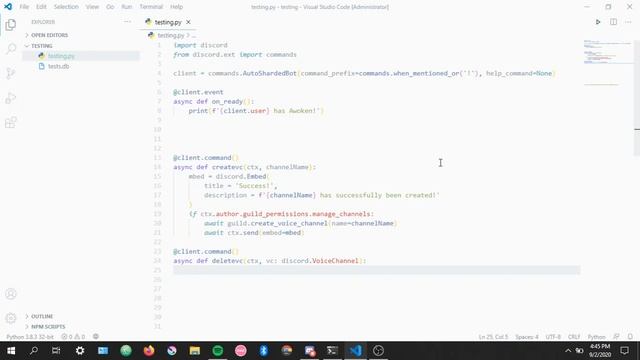Click the Ln 25, Col 5 indicator
This screenshot has width=640, height=360.
(493, 337)
